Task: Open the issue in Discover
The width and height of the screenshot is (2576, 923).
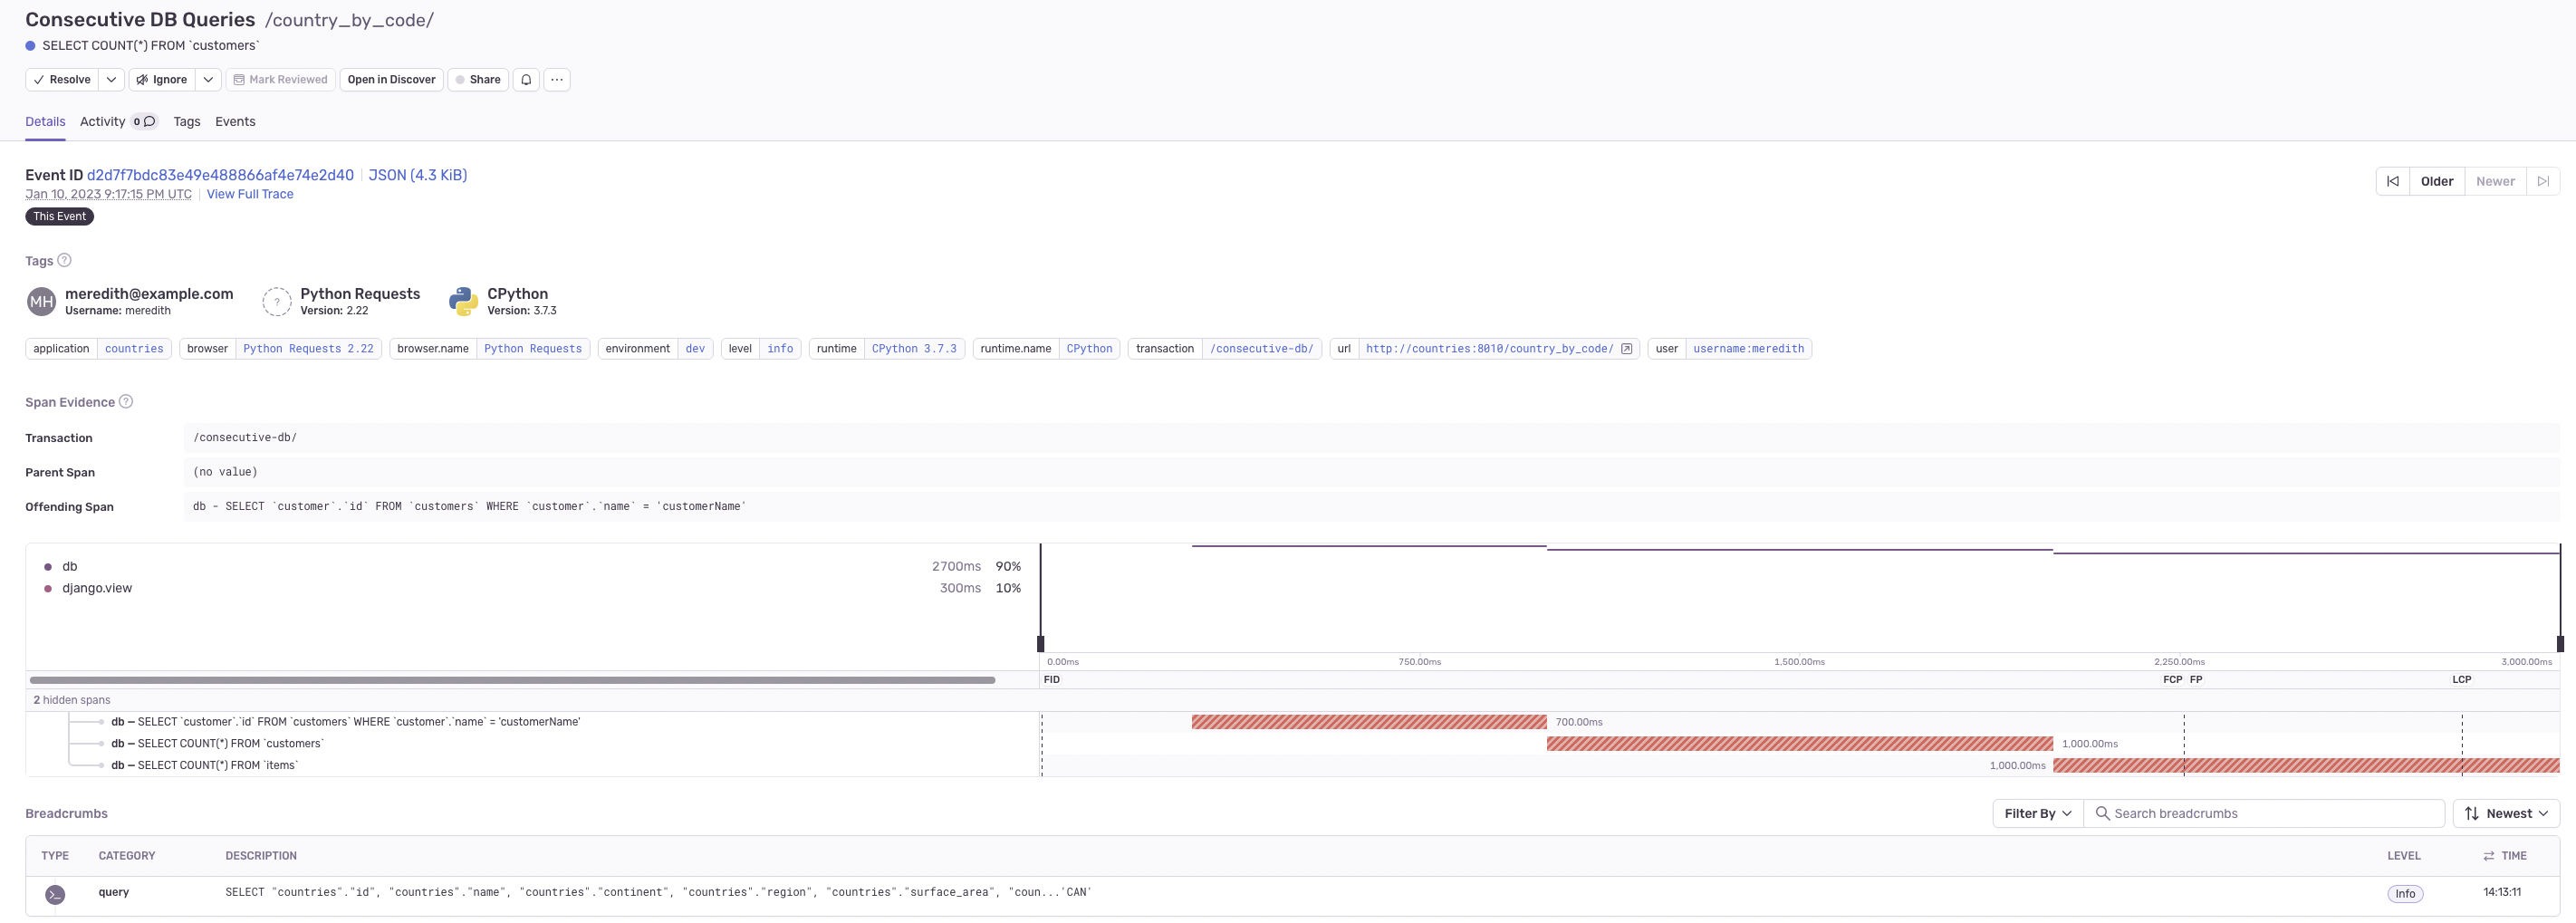Action: (x=391, y=80)
